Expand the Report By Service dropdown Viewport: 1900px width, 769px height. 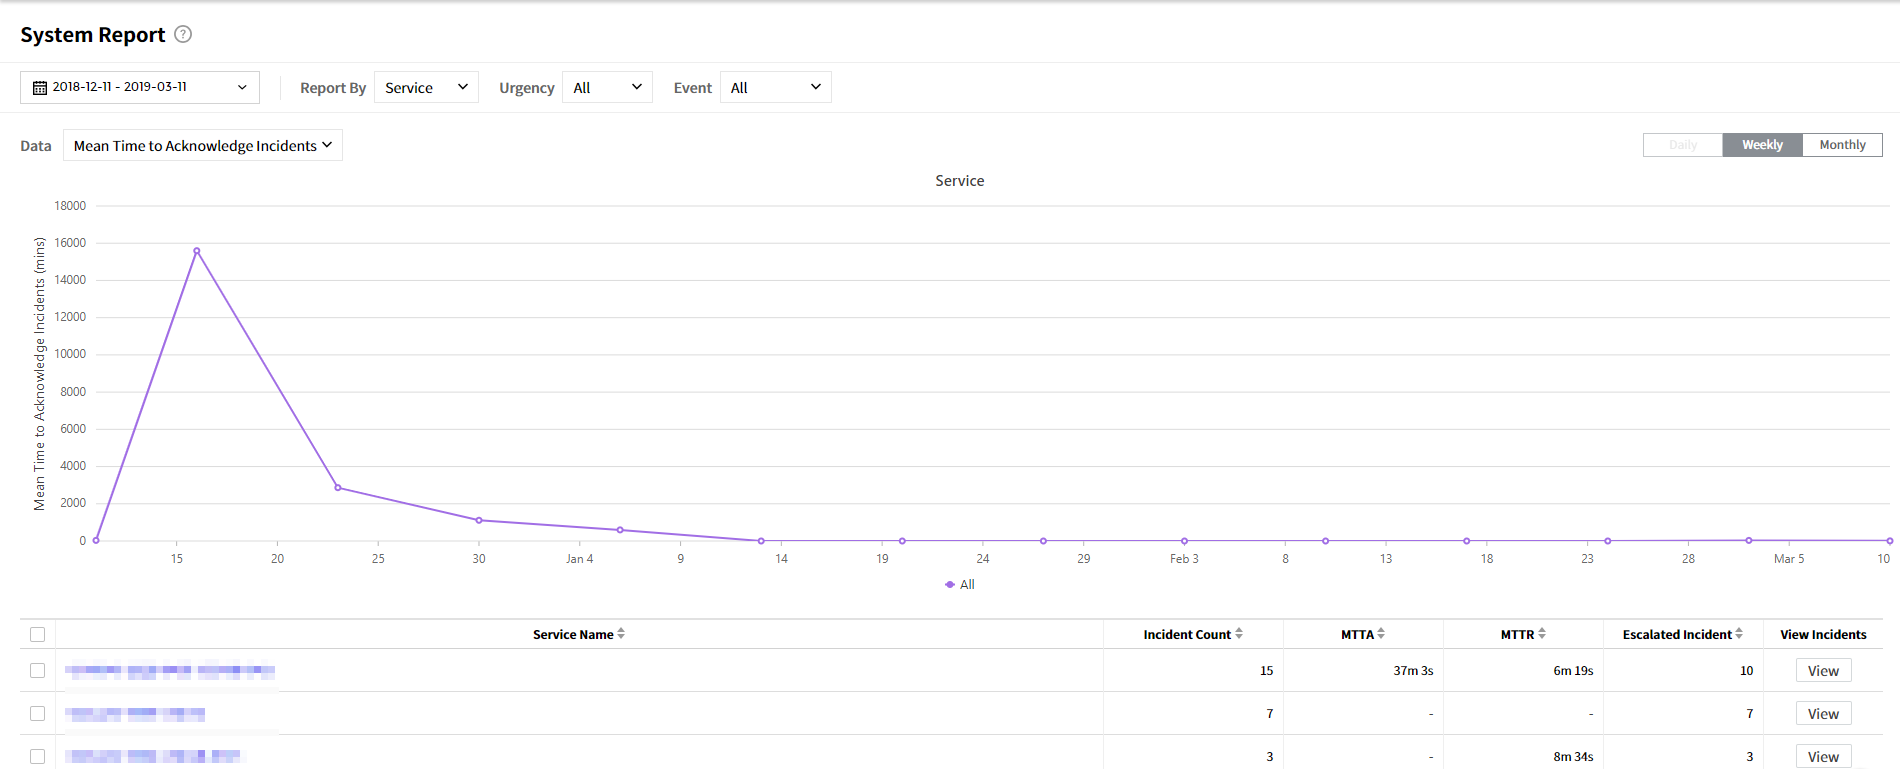(426, 88)
